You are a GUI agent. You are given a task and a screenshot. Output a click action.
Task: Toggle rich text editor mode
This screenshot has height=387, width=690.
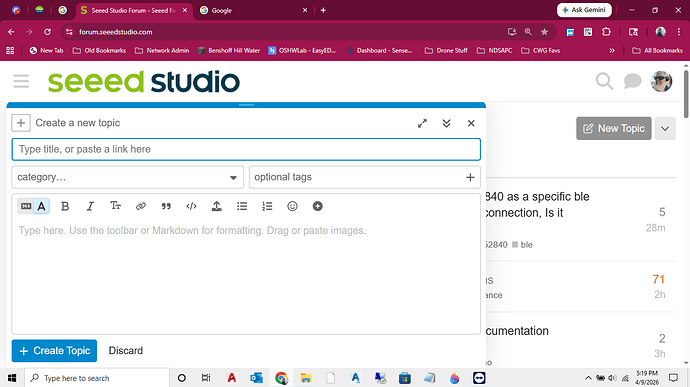click(41, 206)
